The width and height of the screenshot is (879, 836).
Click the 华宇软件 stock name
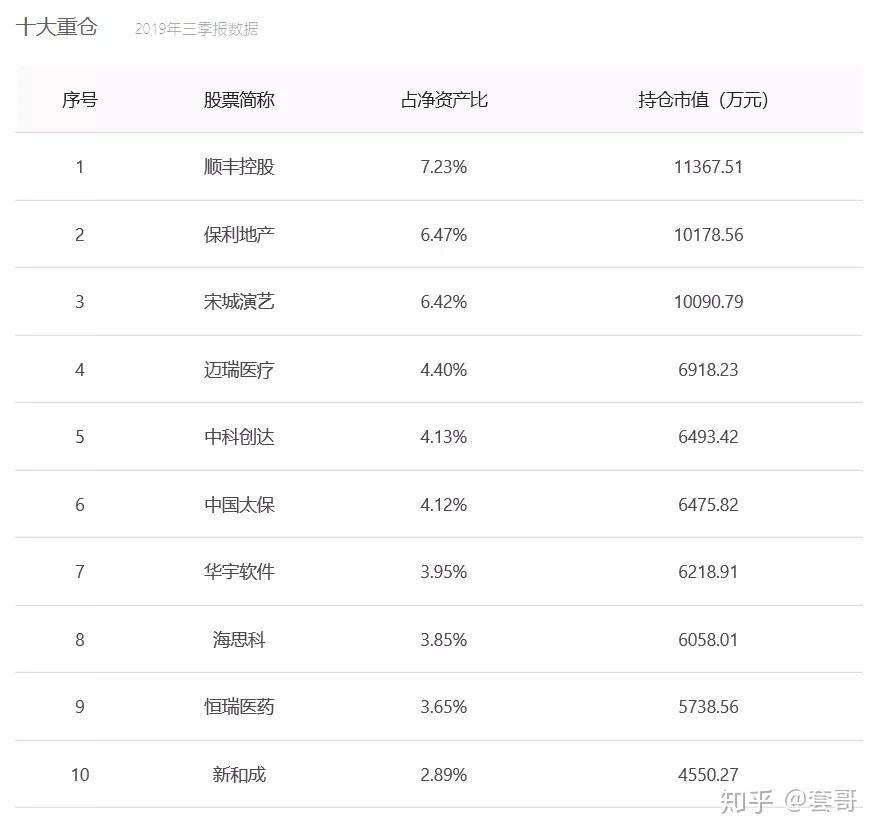239,572
